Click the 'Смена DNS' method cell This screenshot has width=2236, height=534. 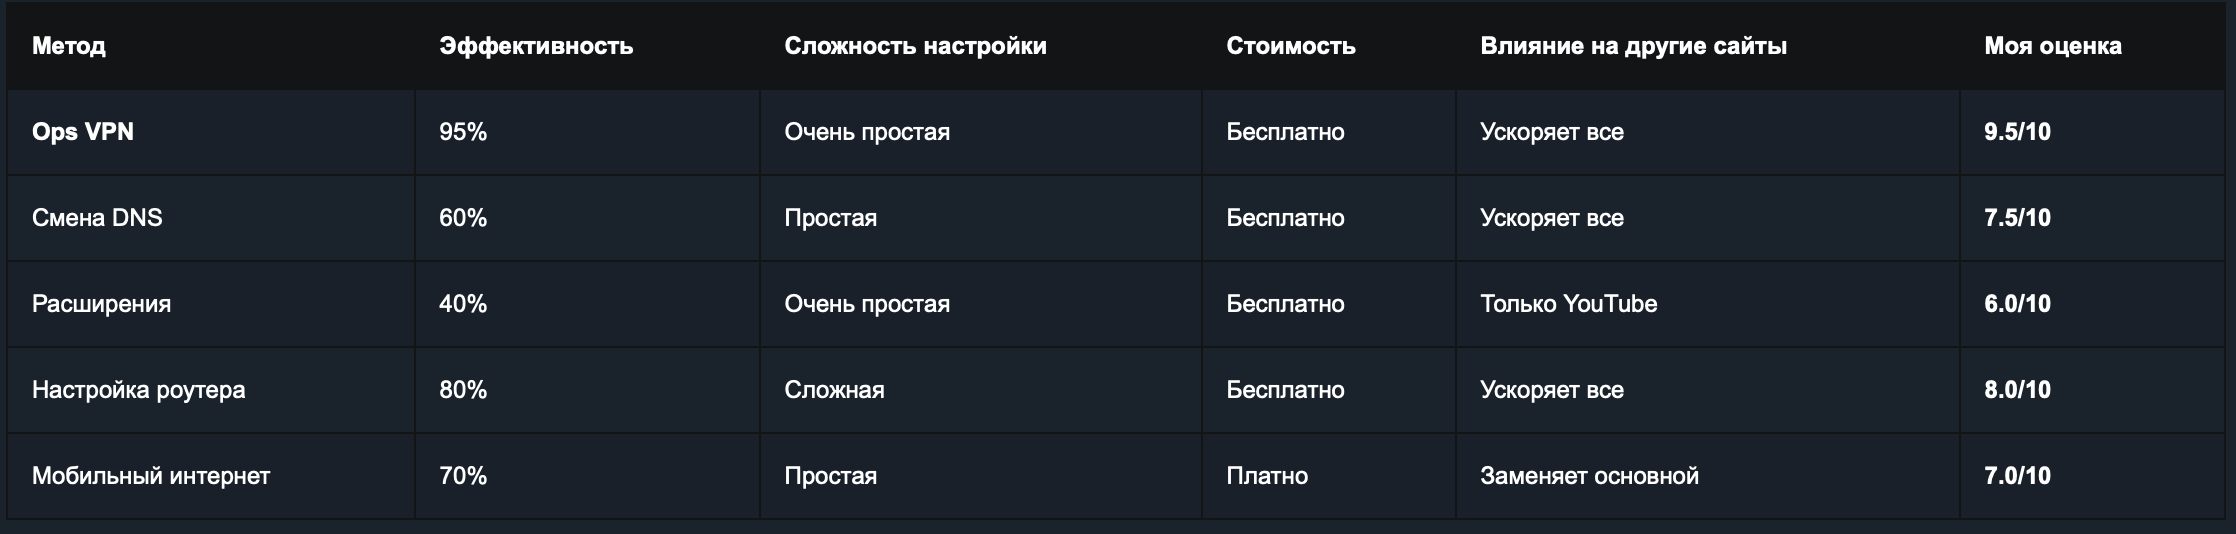point(97,218)
